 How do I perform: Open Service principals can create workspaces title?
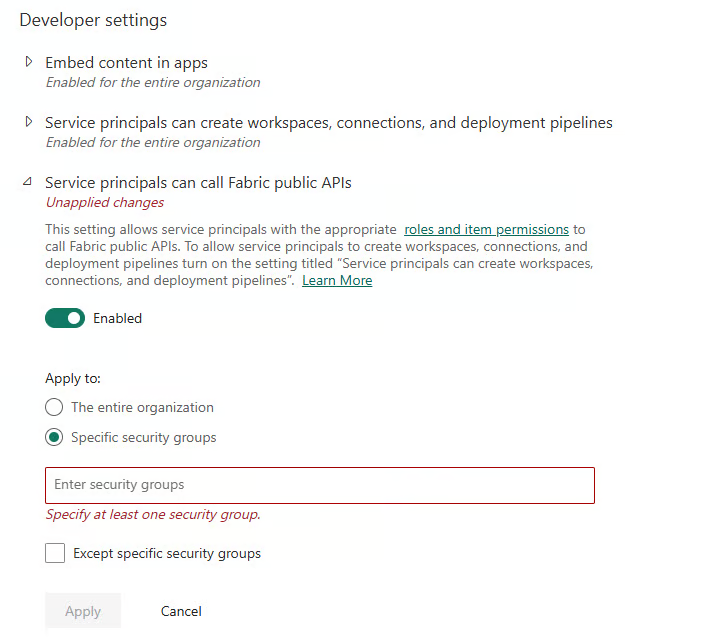(328, 123)
